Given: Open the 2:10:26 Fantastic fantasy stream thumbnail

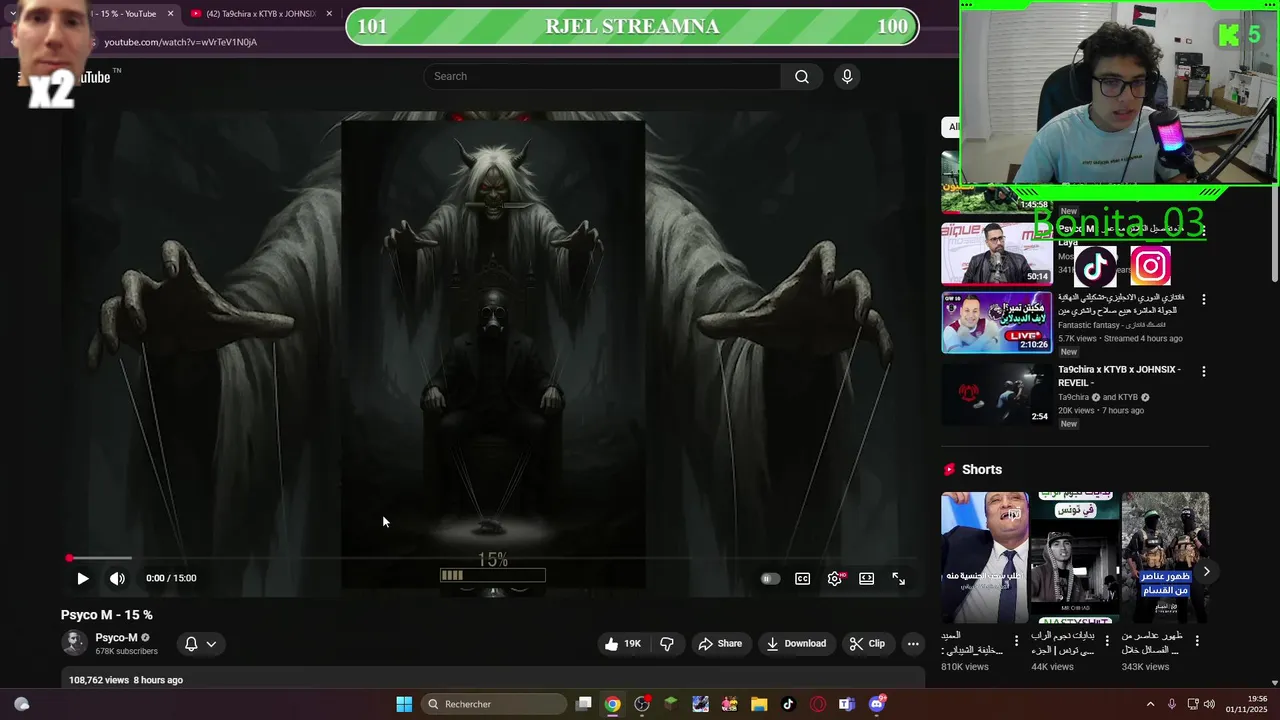Looking at the screenshot, I should point(997,322).
